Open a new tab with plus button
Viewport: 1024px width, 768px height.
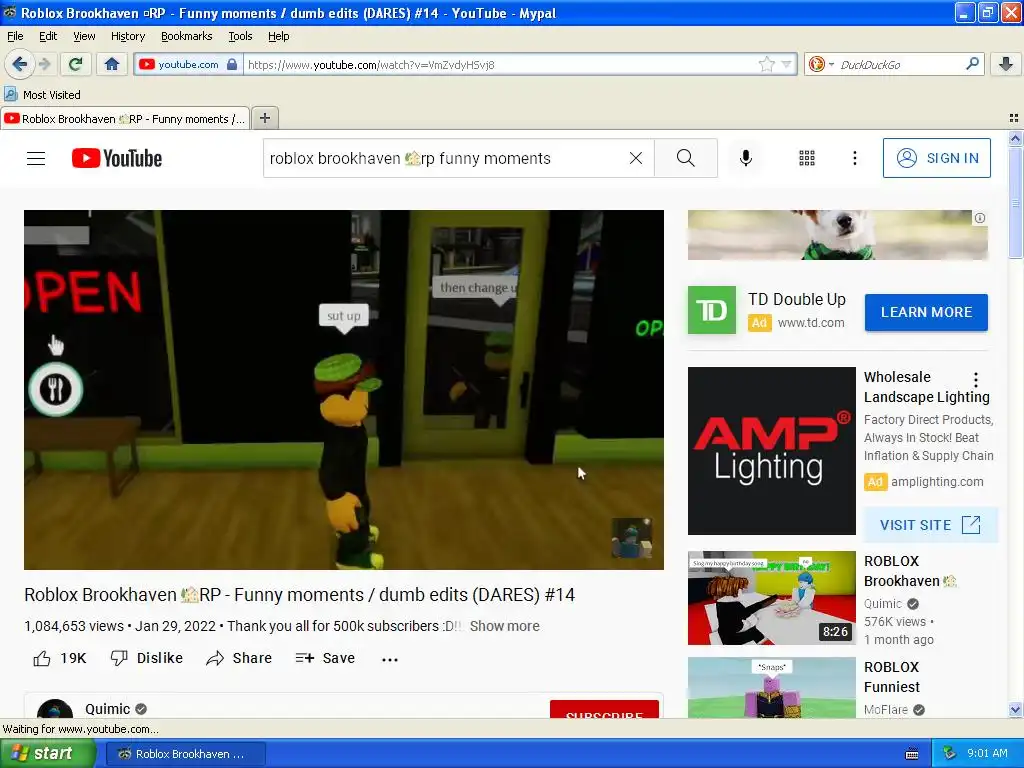264,118
